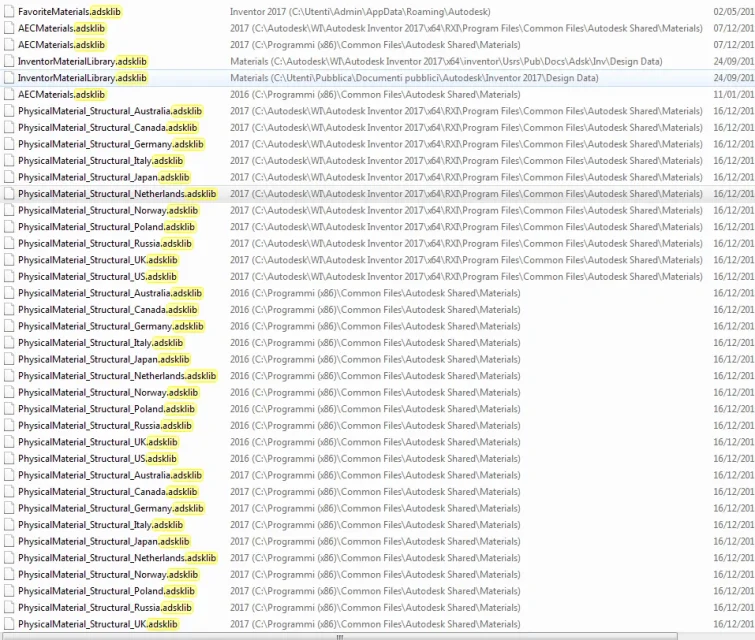Image resolution: width=755 pixels, height=640 pixels.
Task: Select the first PhysicalMaterial_Structural_Italy.adsklib file
Action: [101, 161]
